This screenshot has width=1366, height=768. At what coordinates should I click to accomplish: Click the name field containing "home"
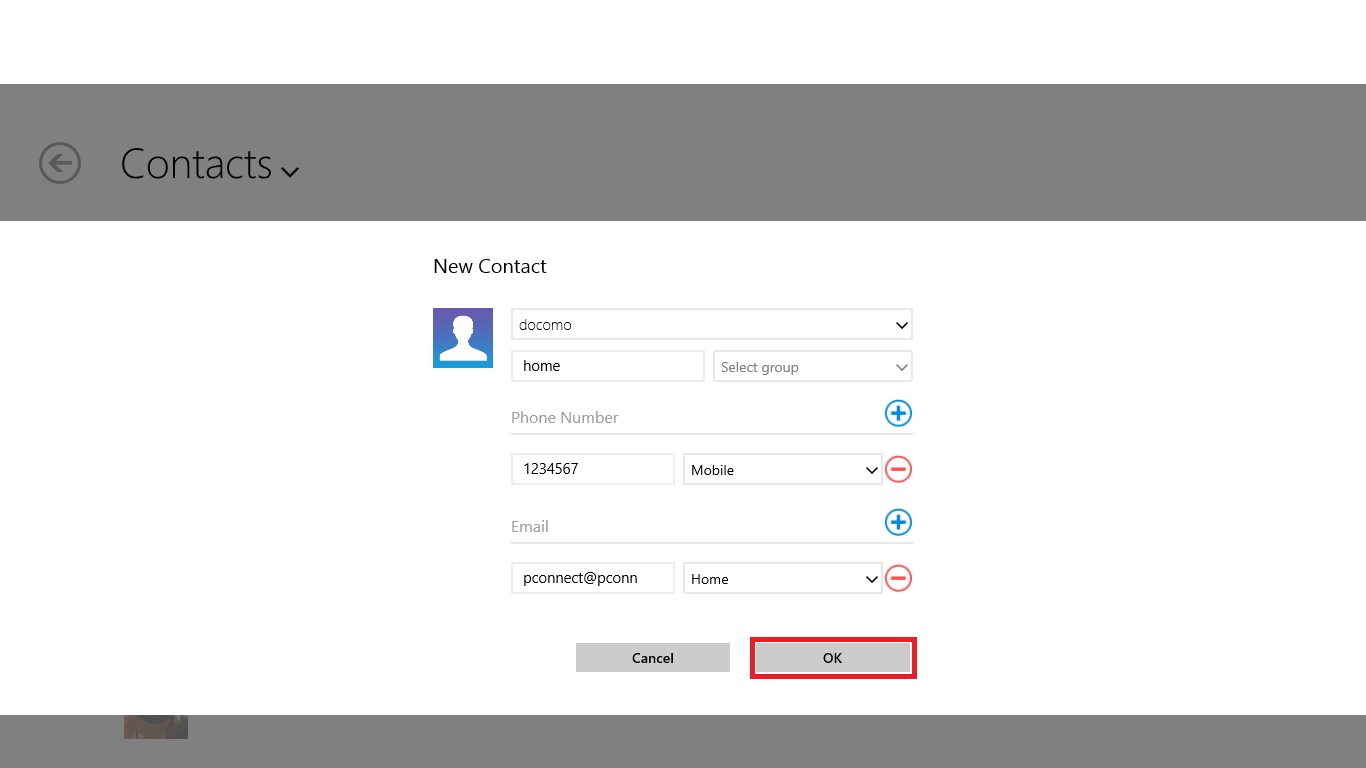[x=607, y=366]
